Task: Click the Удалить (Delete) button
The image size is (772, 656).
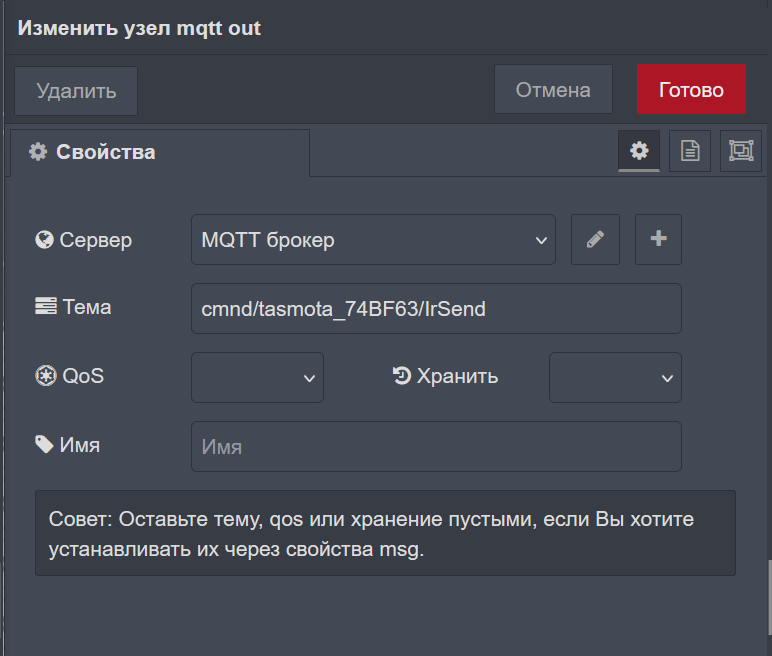Action: [x=76, y=91]
